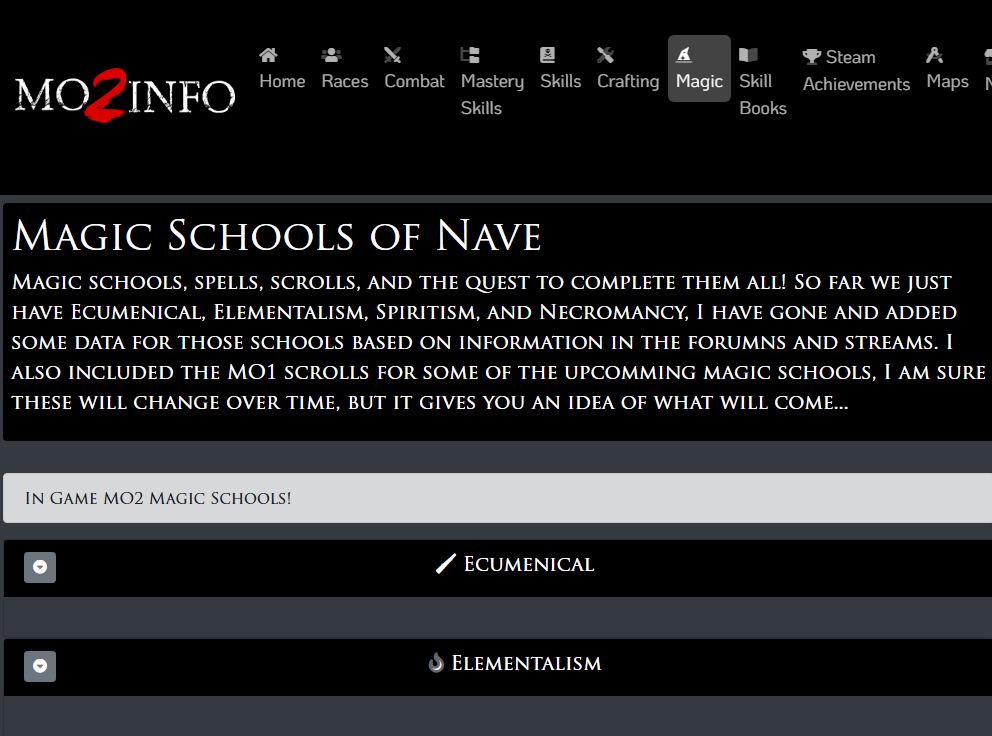
Task: Click the house icon for Home
Action: pos(268,55)
